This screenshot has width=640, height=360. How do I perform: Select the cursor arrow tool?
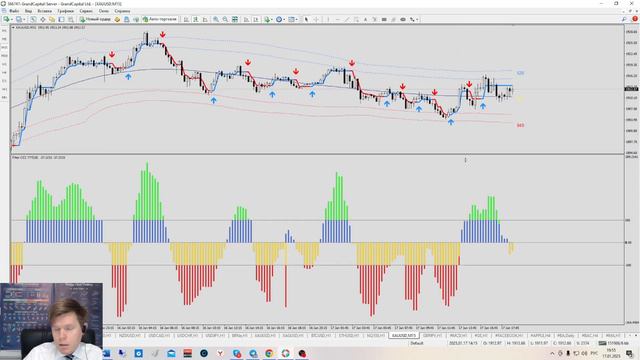306,19
